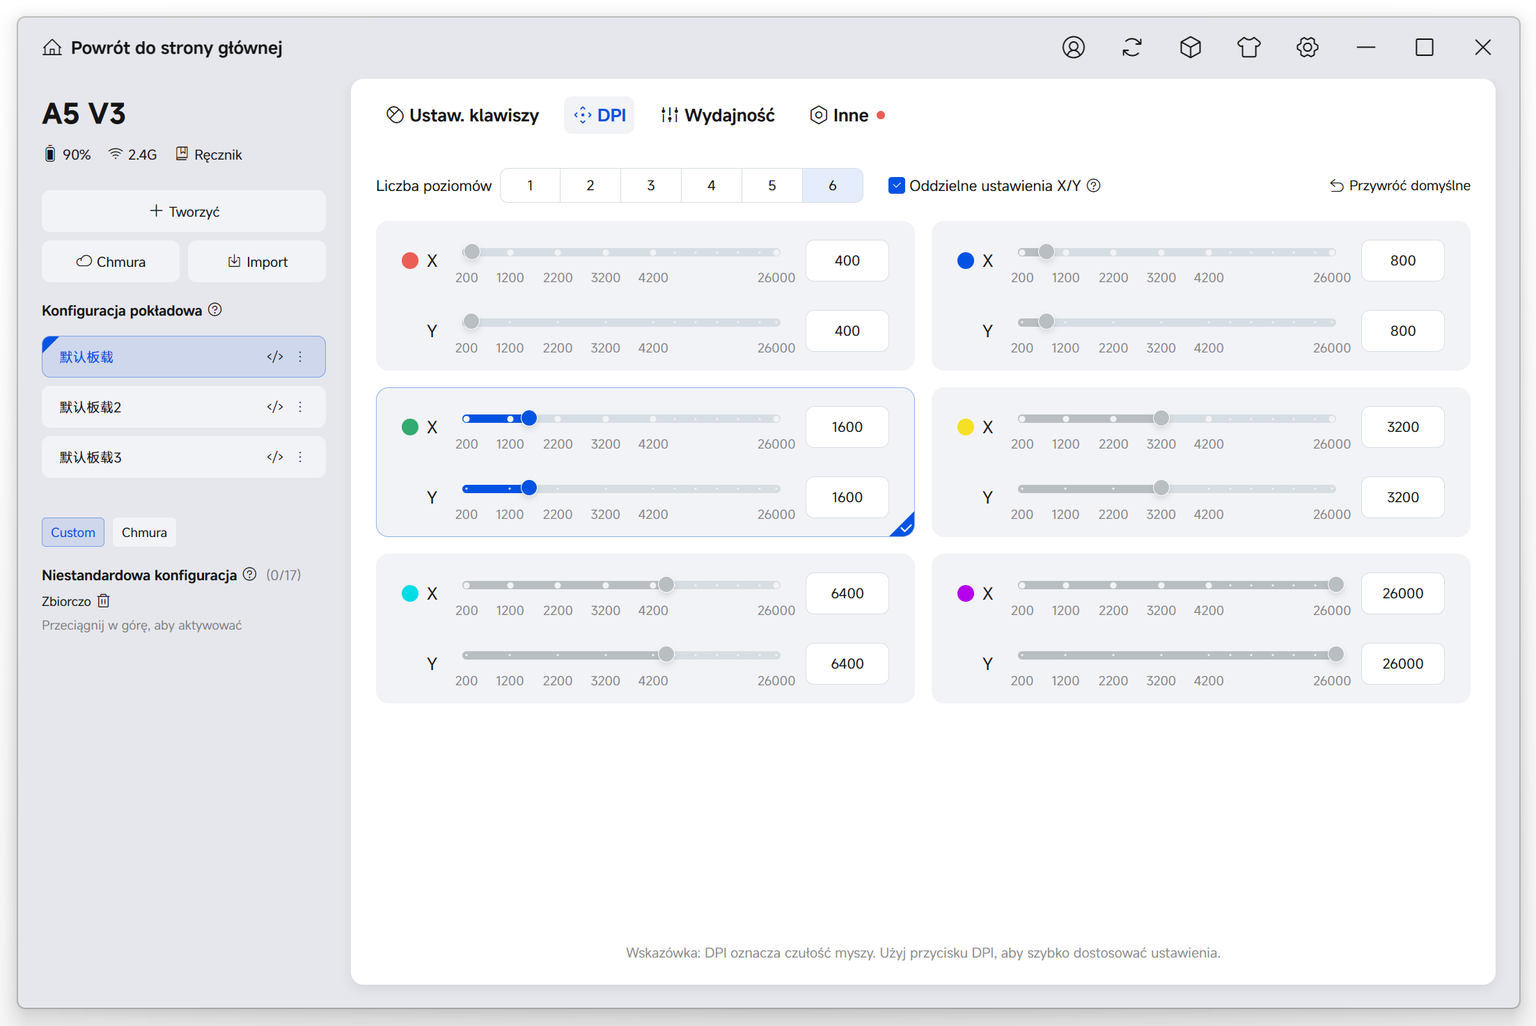Image resolution: width=1536 pixels, height=1026 pixels.
Task: Click the code icon on 默认板载 profile
Action: 275,357
